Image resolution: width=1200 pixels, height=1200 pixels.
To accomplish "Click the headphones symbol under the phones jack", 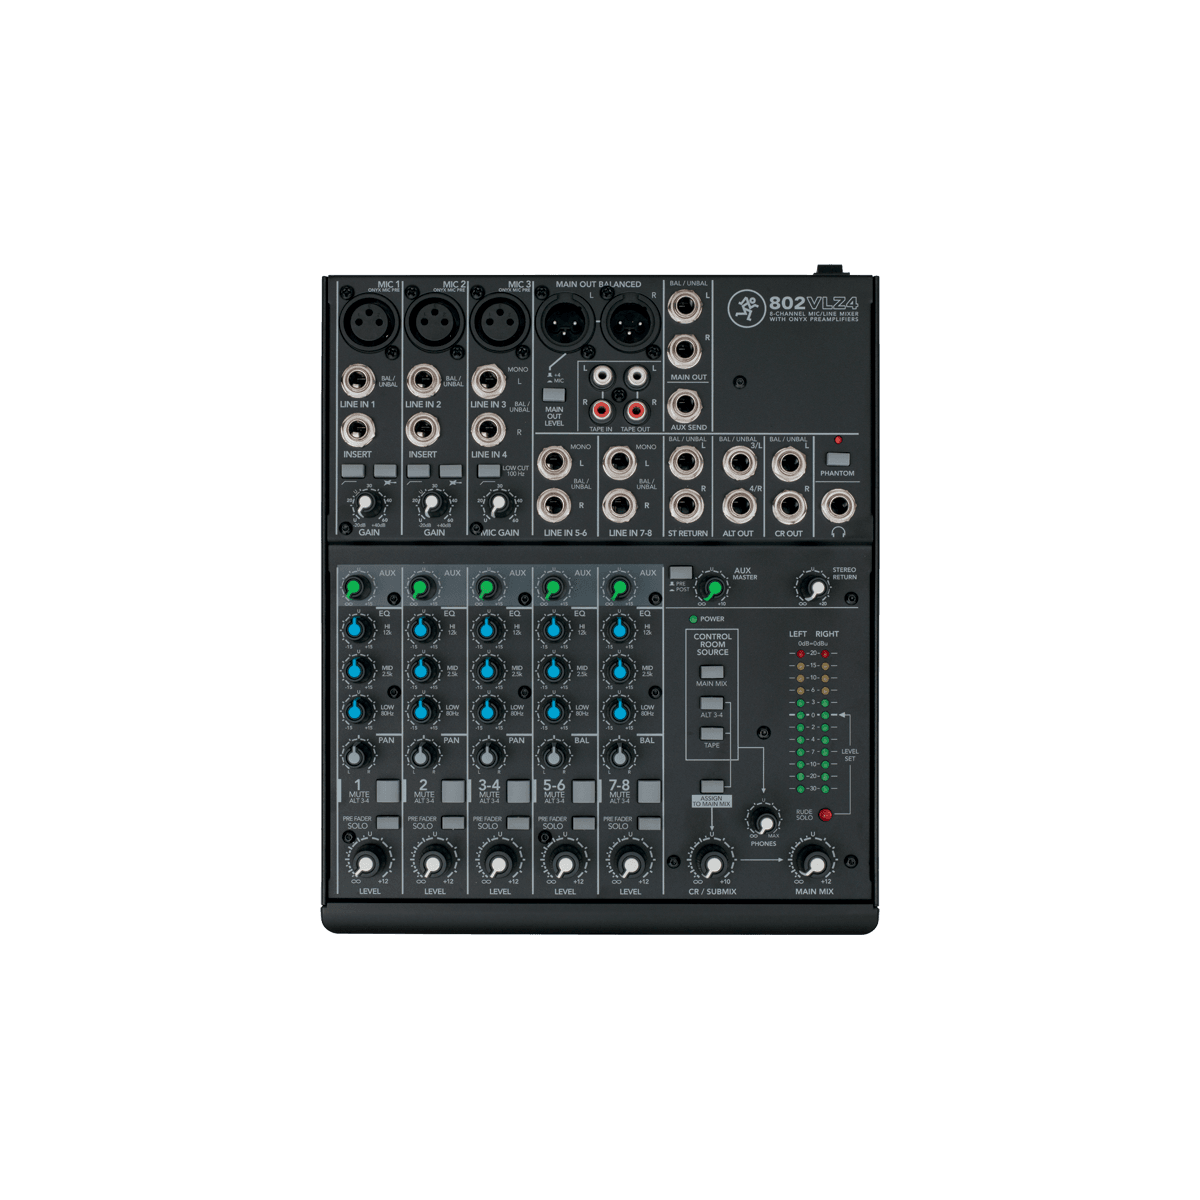I will pyautogui.click(x=838, y=533).
